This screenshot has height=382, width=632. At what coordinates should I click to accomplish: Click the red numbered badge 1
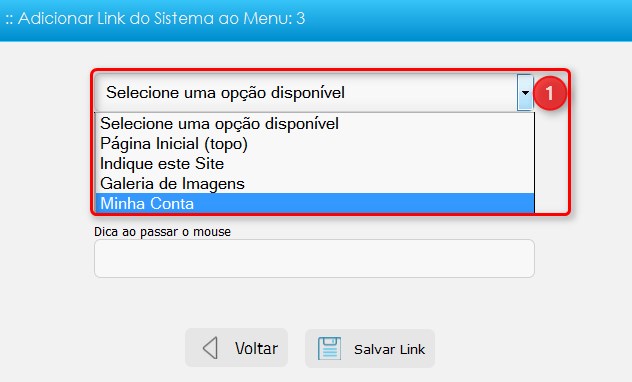[x=550, y=93]
